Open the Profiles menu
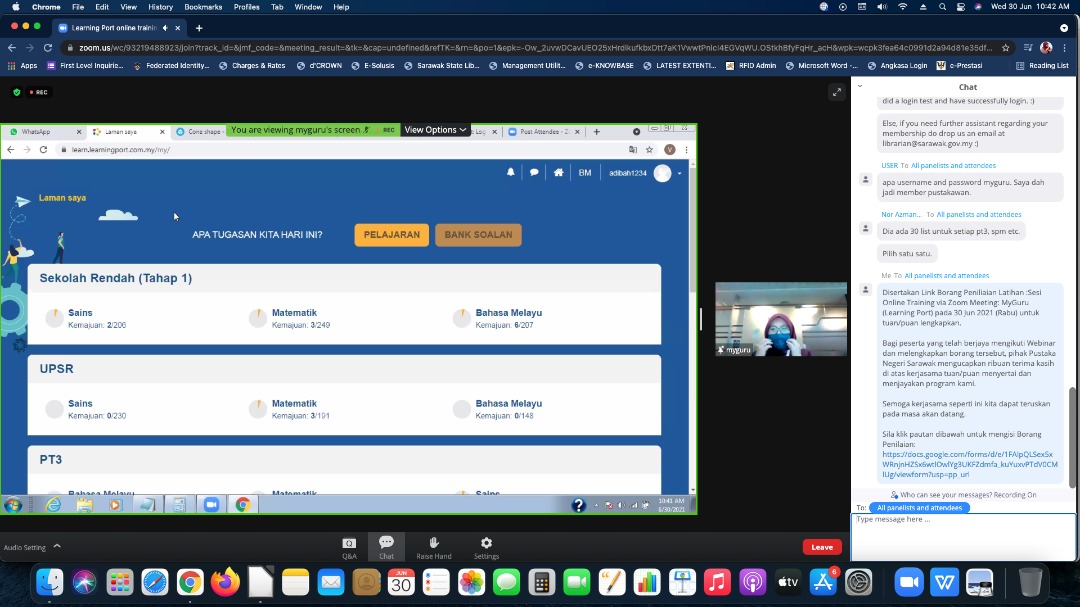 tap(247, 7)
